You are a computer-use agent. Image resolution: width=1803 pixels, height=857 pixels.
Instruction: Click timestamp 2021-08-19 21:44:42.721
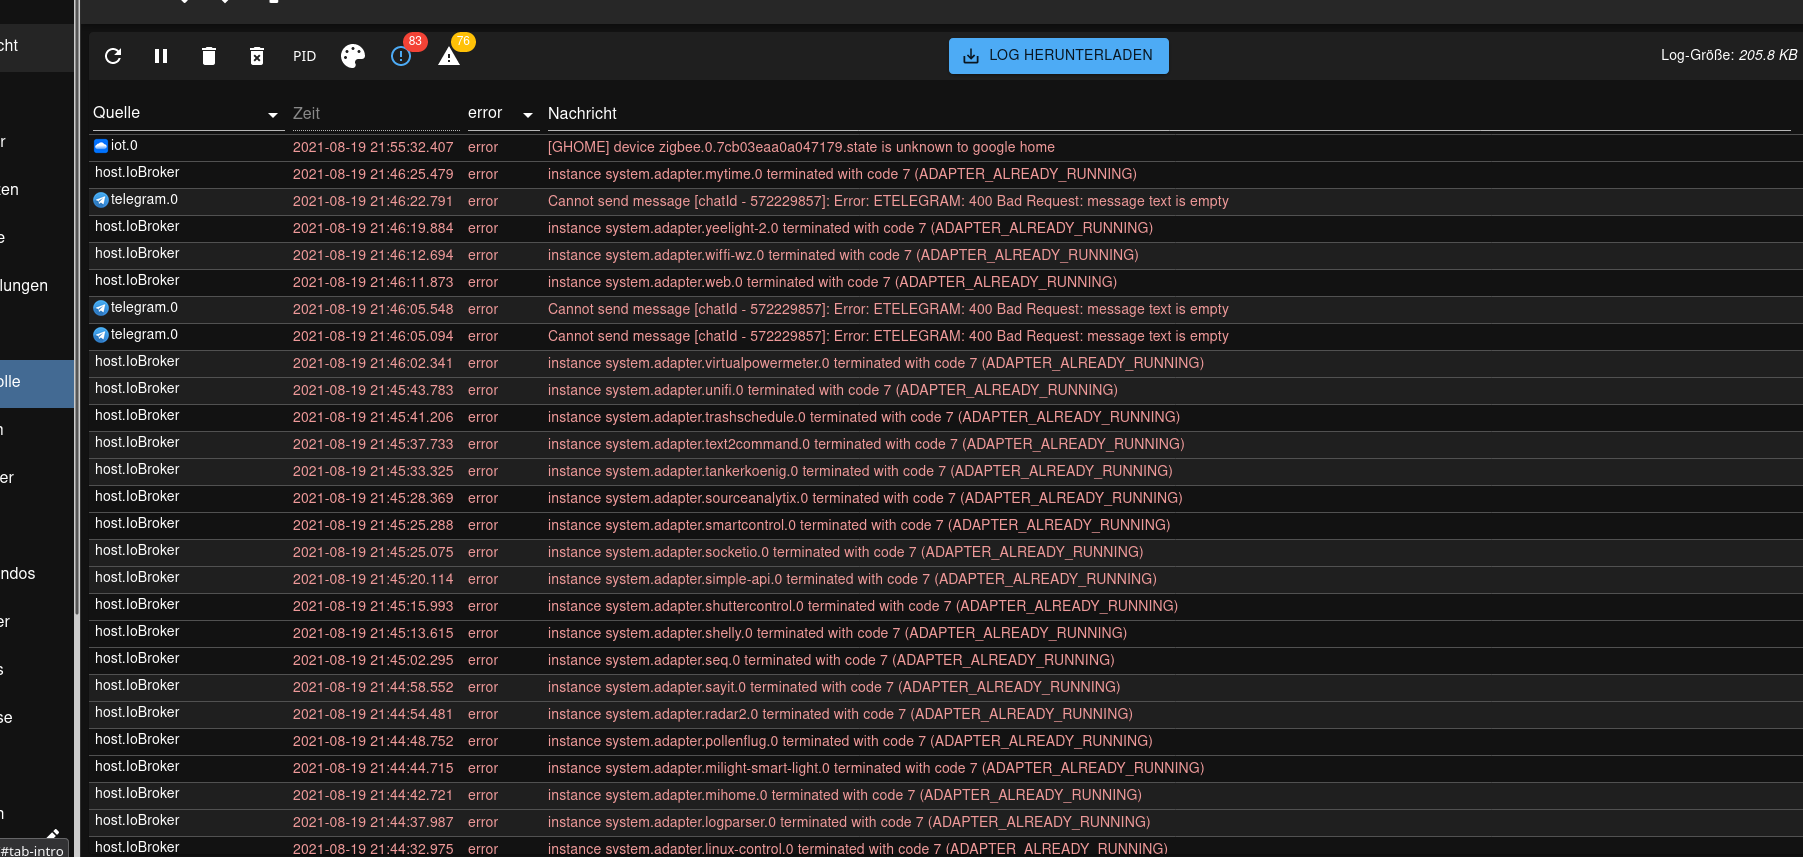tap(373, 795)
